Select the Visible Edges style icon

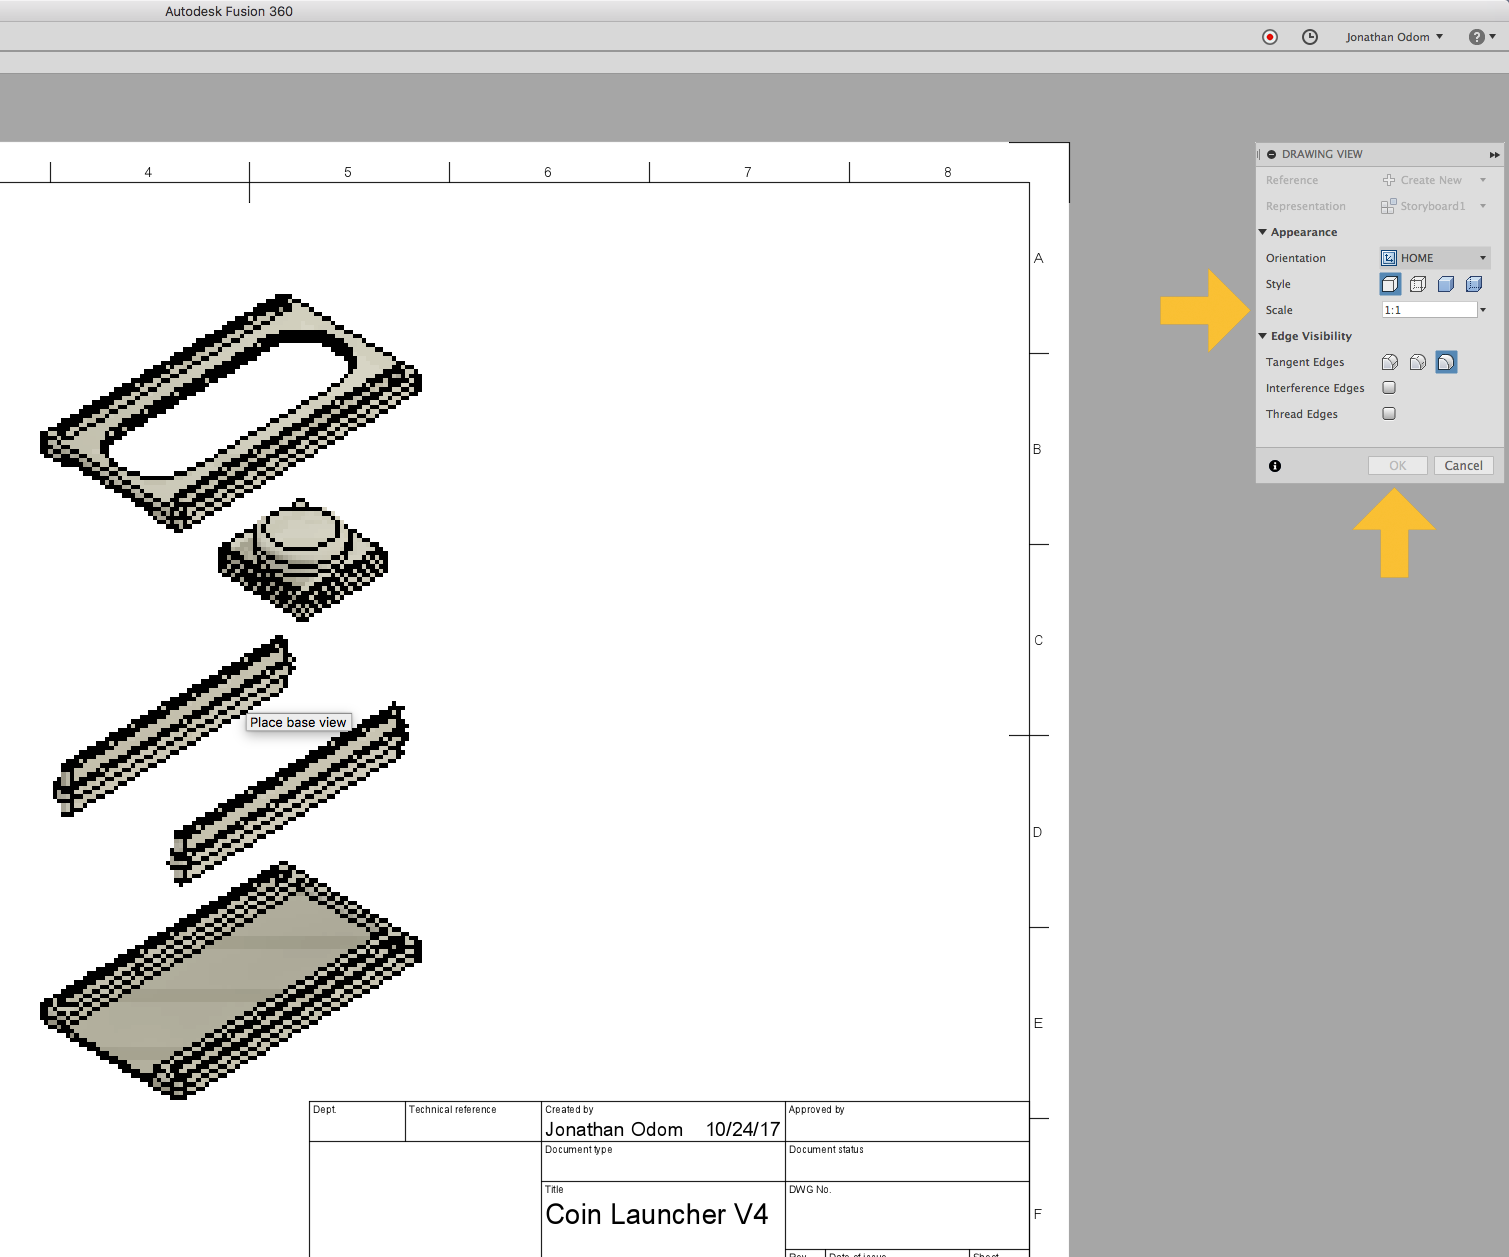point(1390,284)
